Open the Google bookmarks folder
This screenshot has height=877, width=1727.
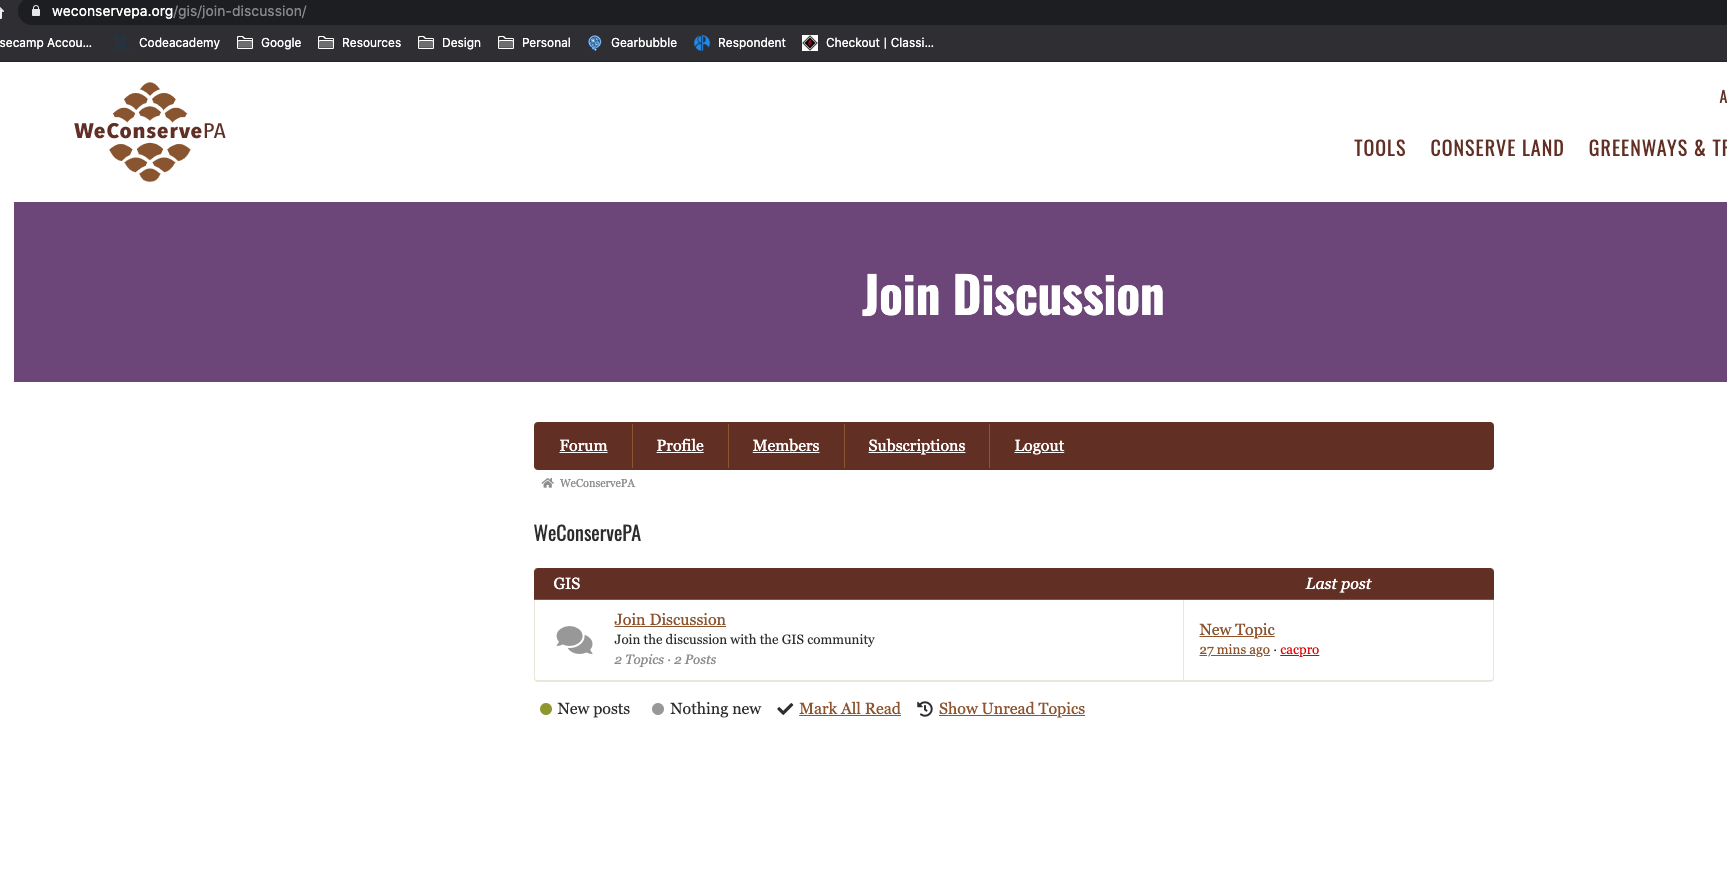(x=269, y=43)
